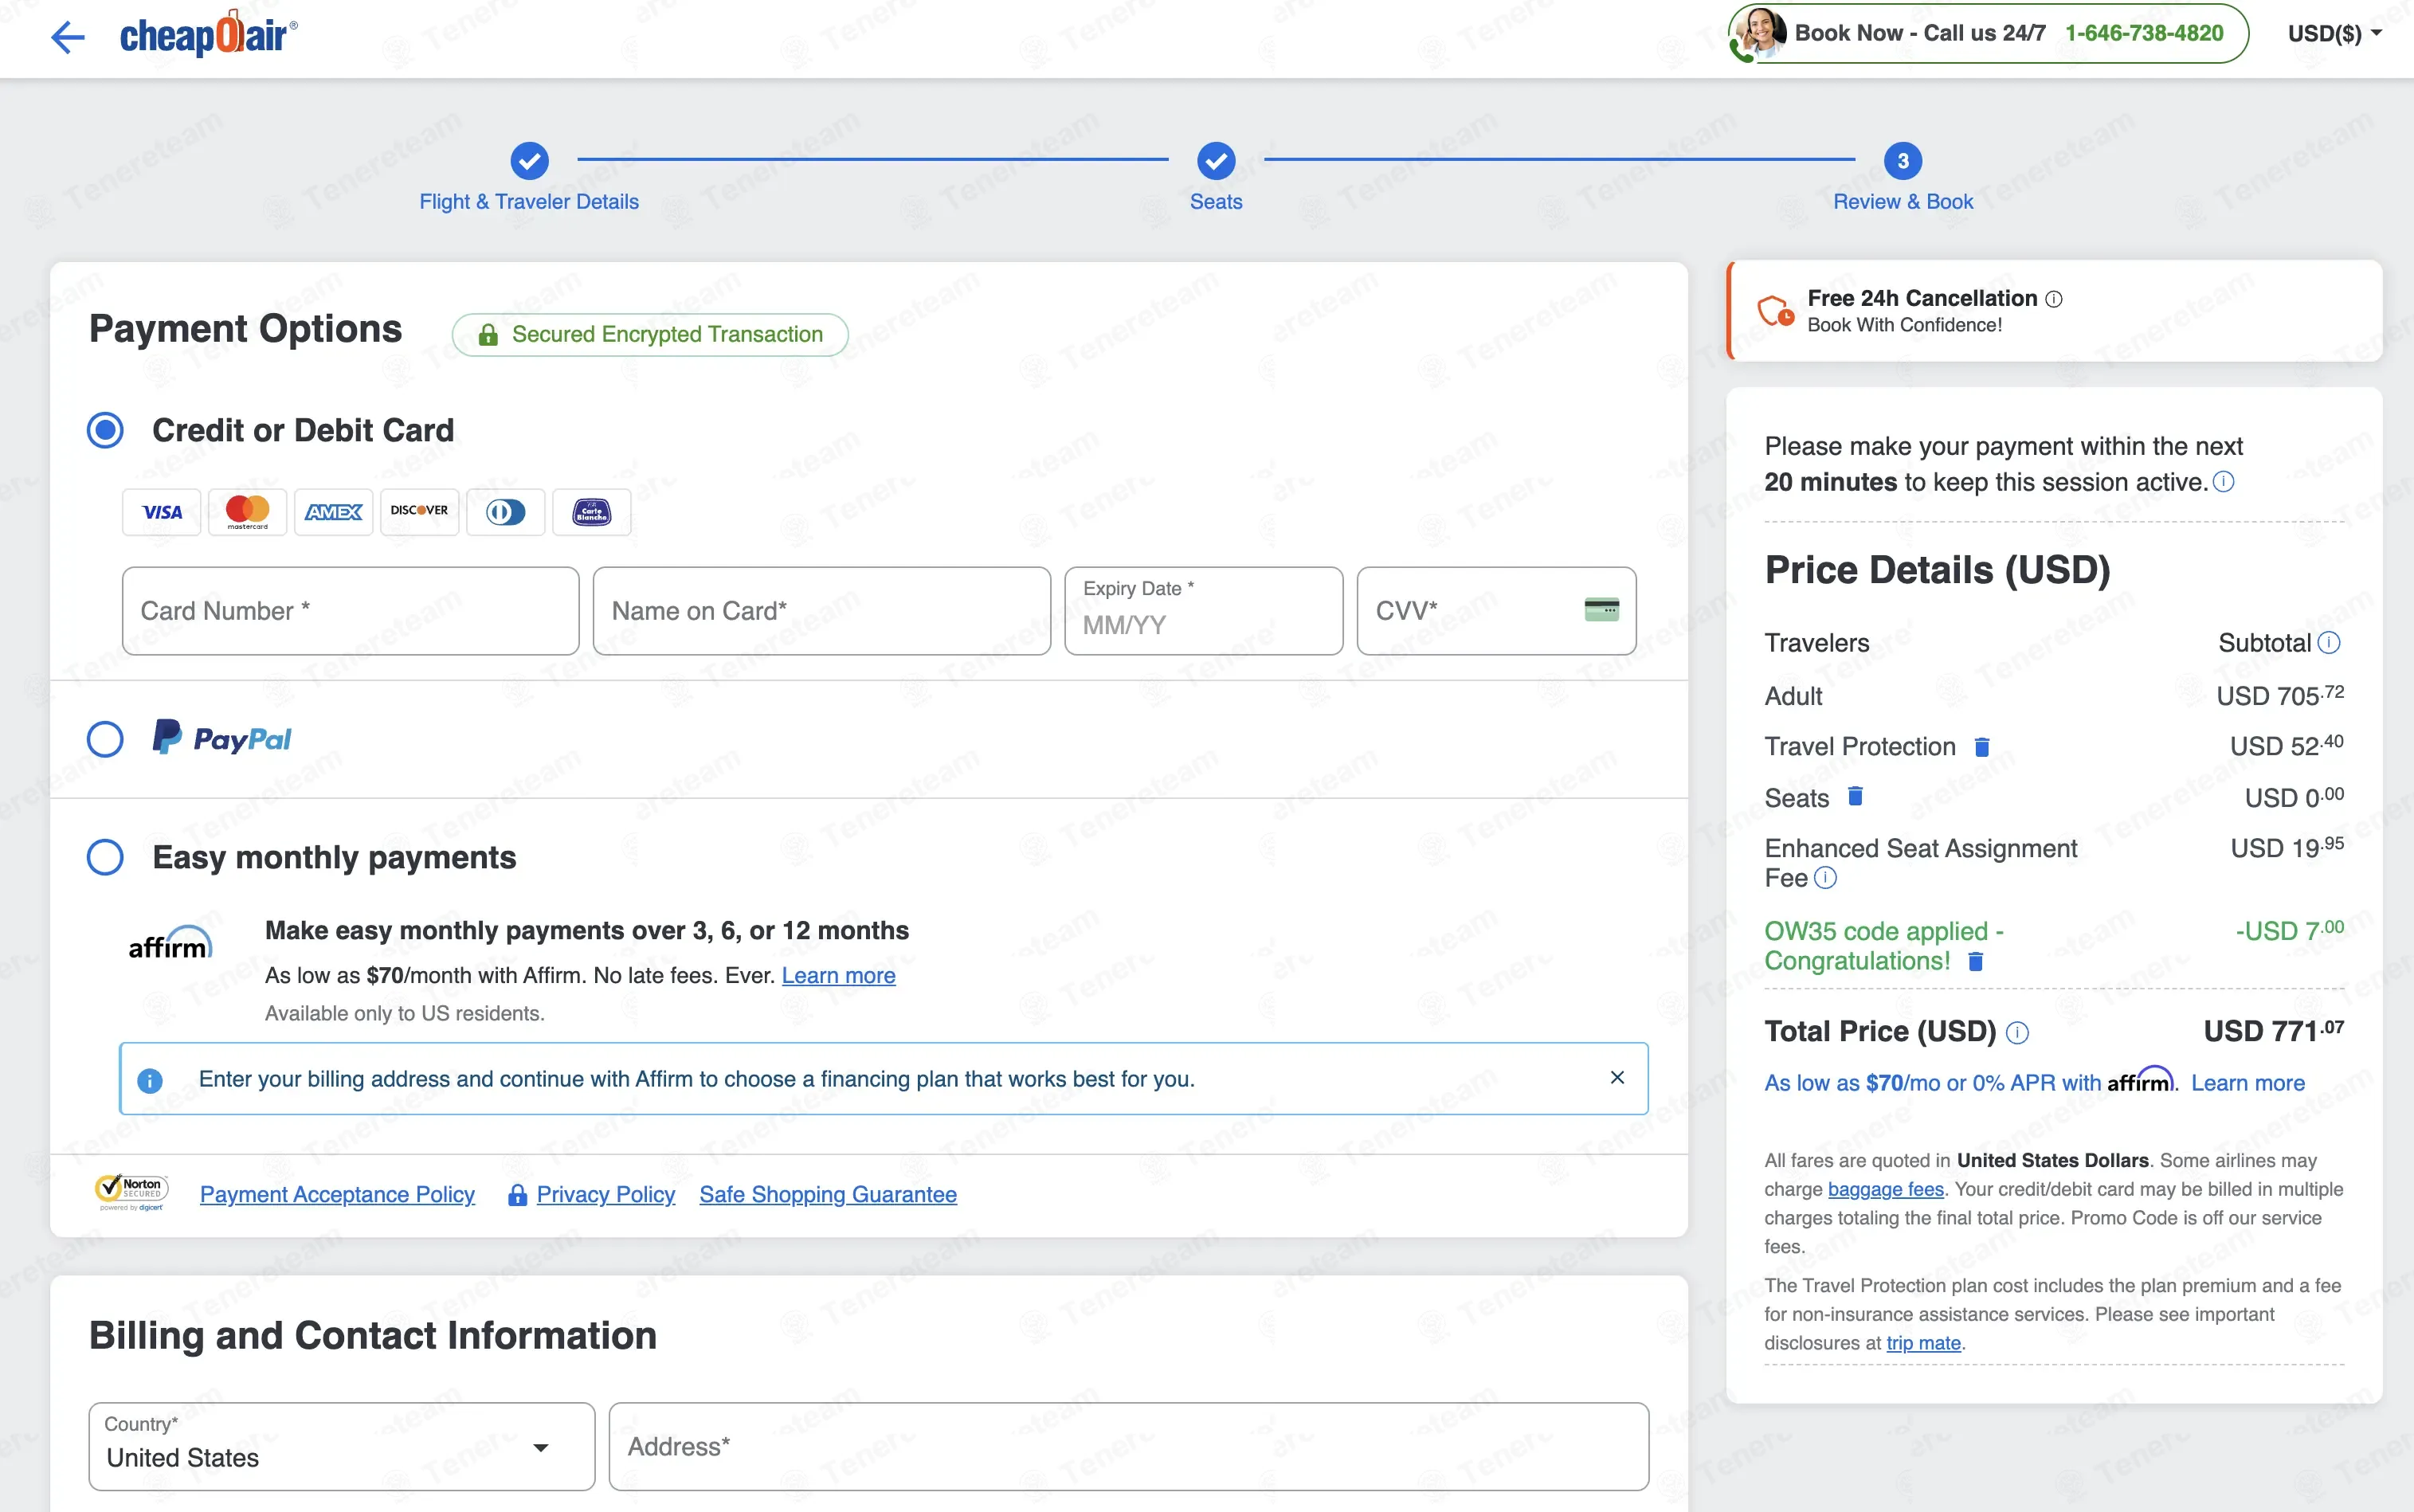Open the USD($) currency dropdown
Image resolution: width=2414 pixels, height=1512 pixels.
[x=2334, y=33]
